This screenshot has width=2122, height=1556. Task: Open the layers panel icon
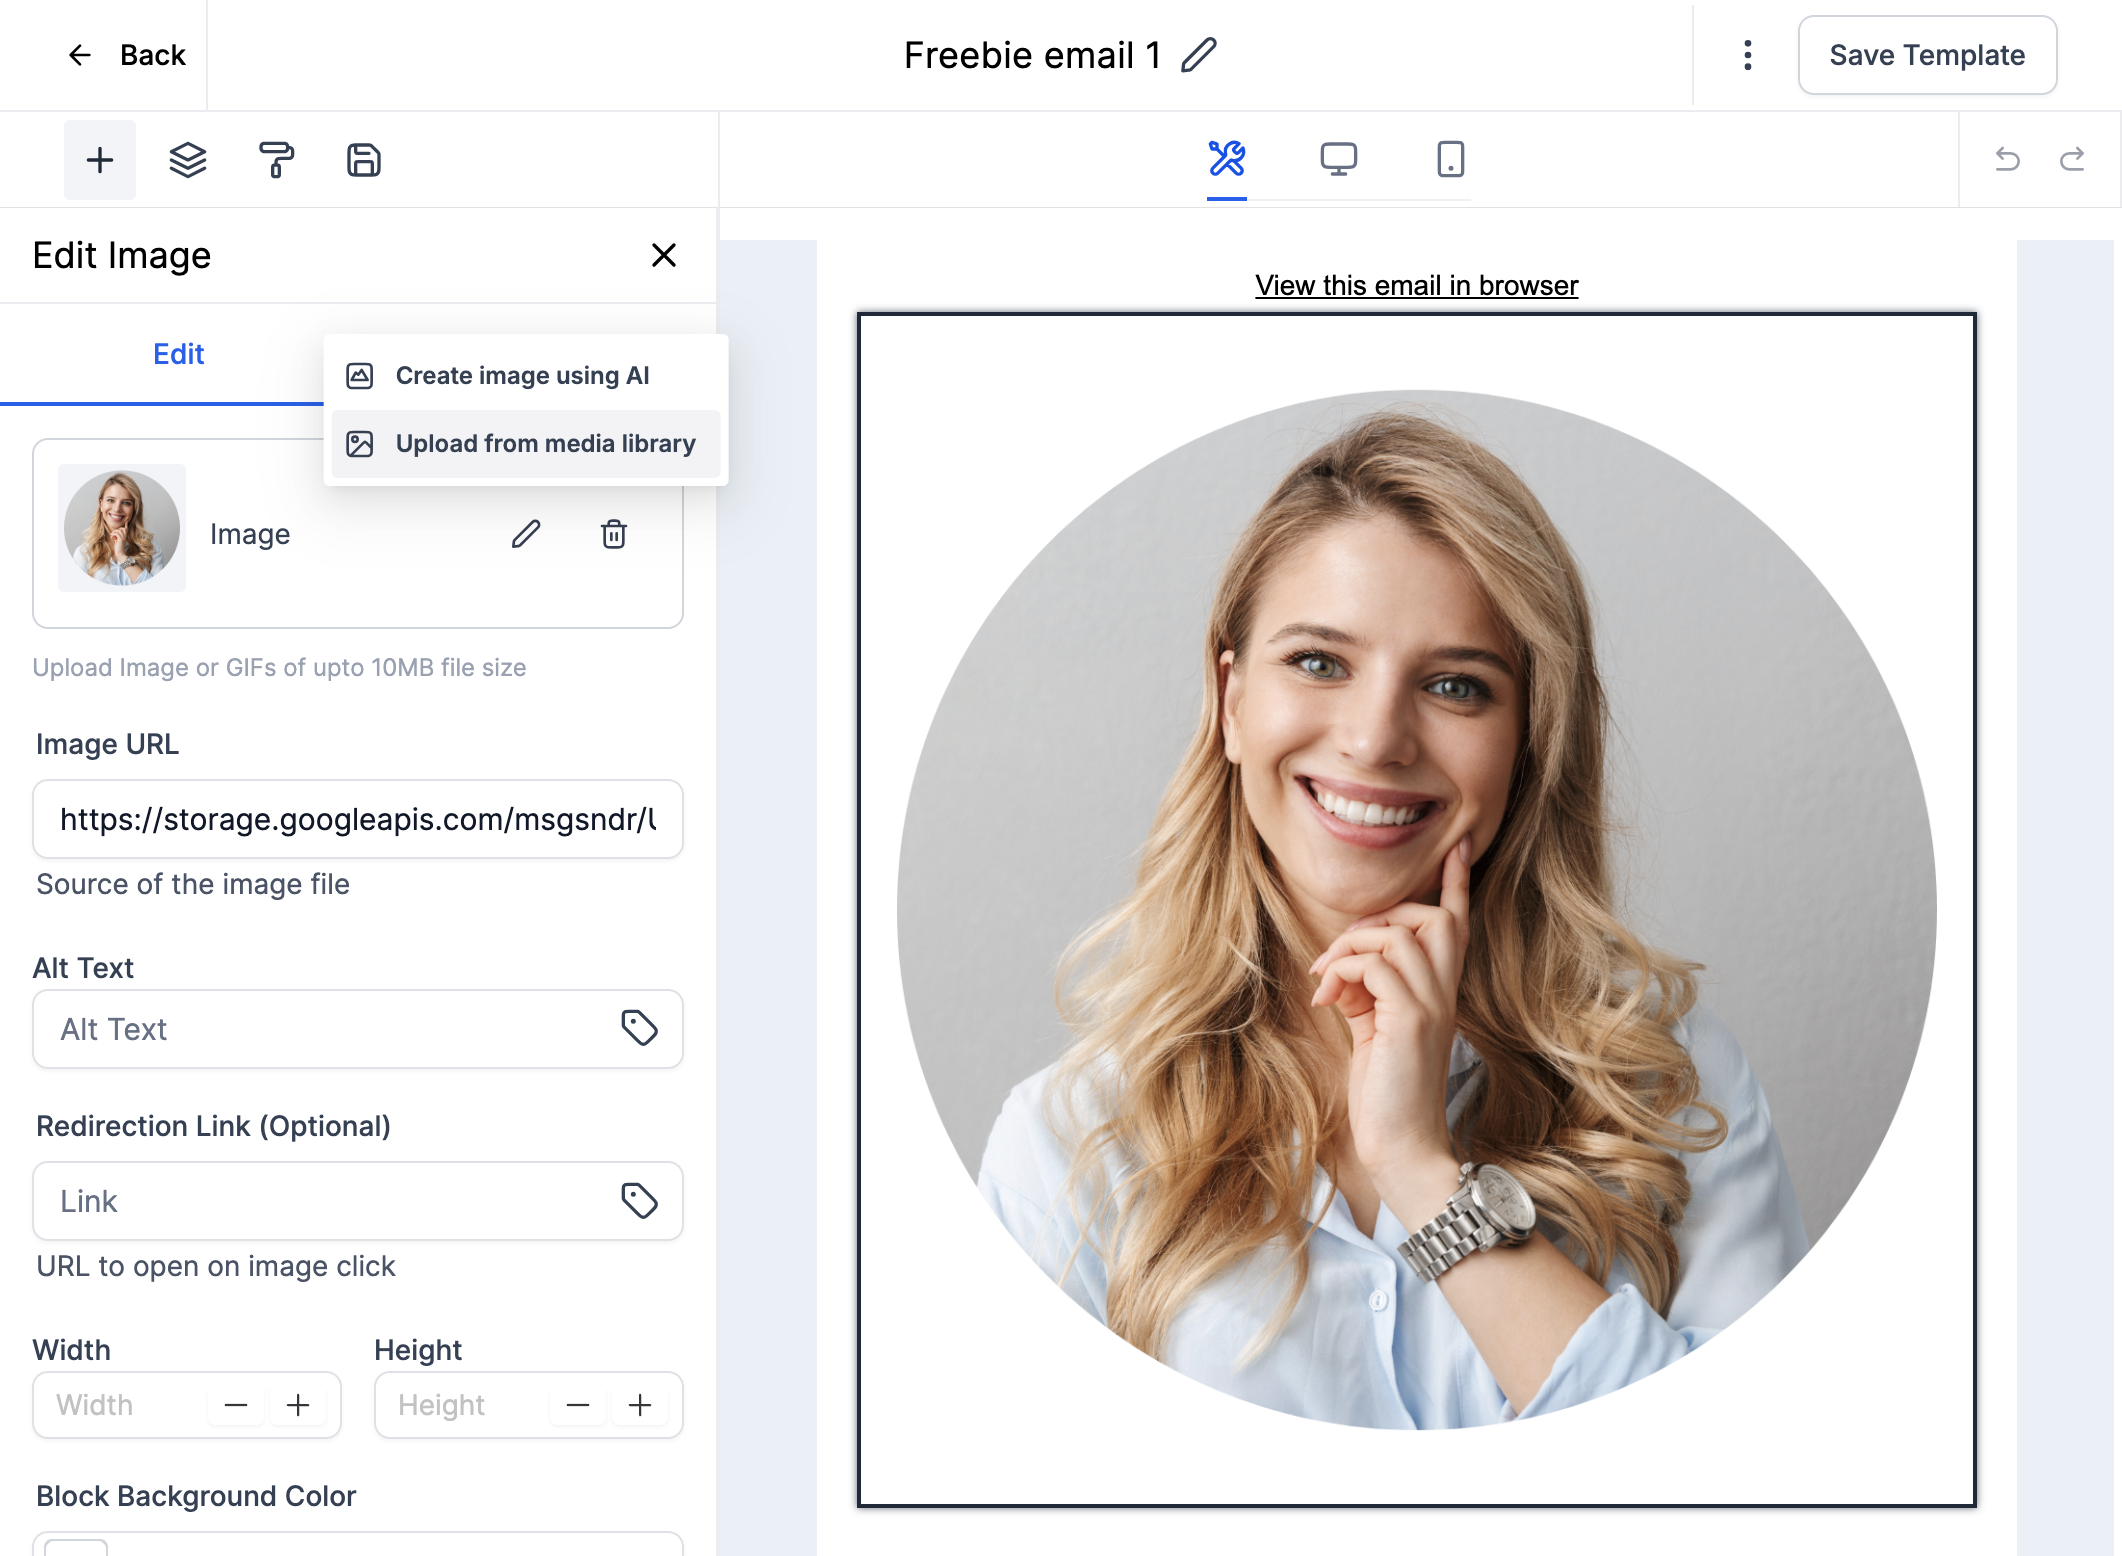pyautogui.click(x=188, y=160)
